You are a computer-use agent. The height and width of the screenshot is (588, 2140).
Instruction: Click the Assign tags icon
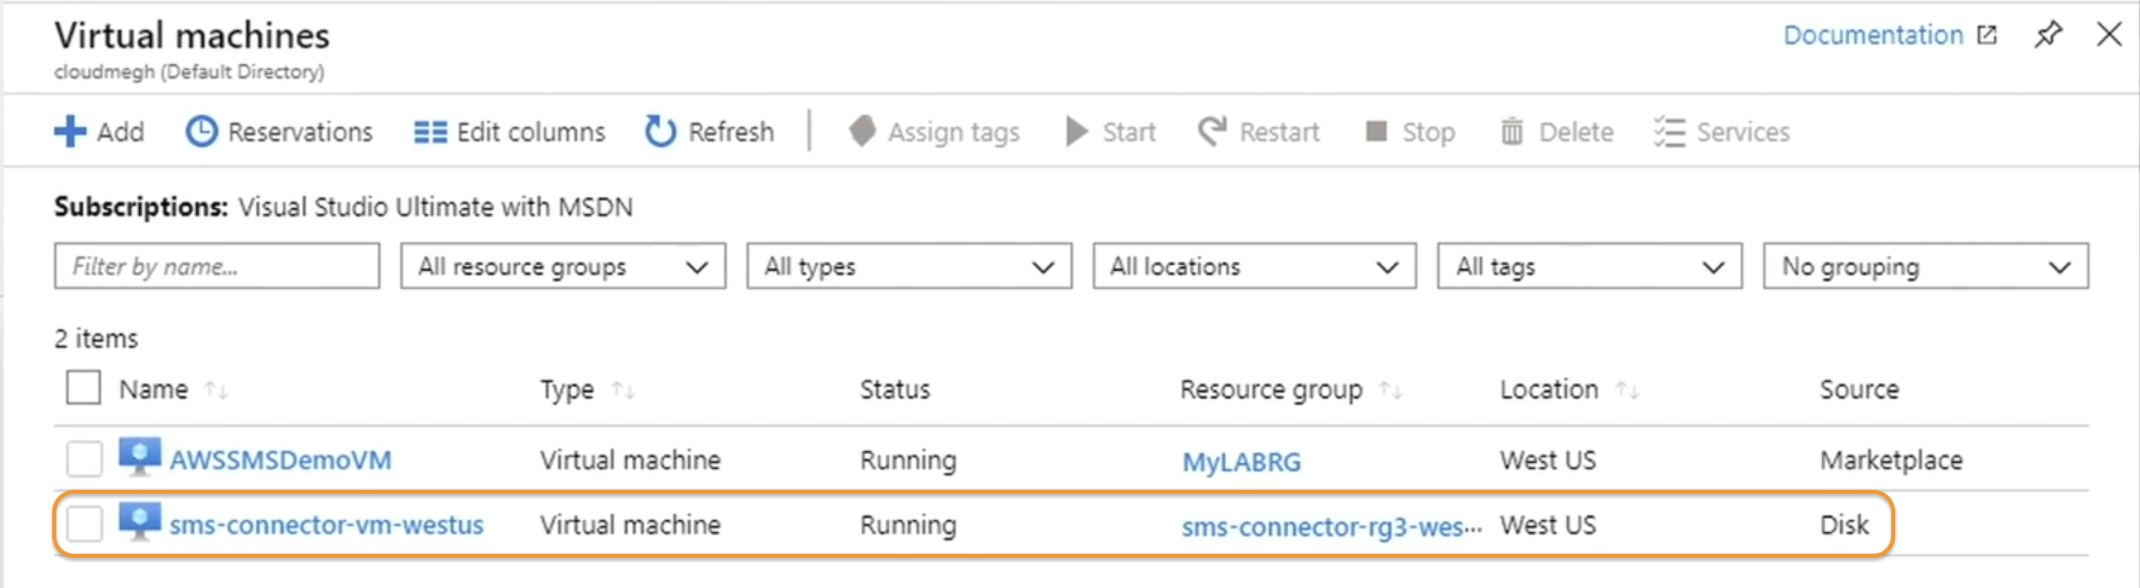click(862, 131)
